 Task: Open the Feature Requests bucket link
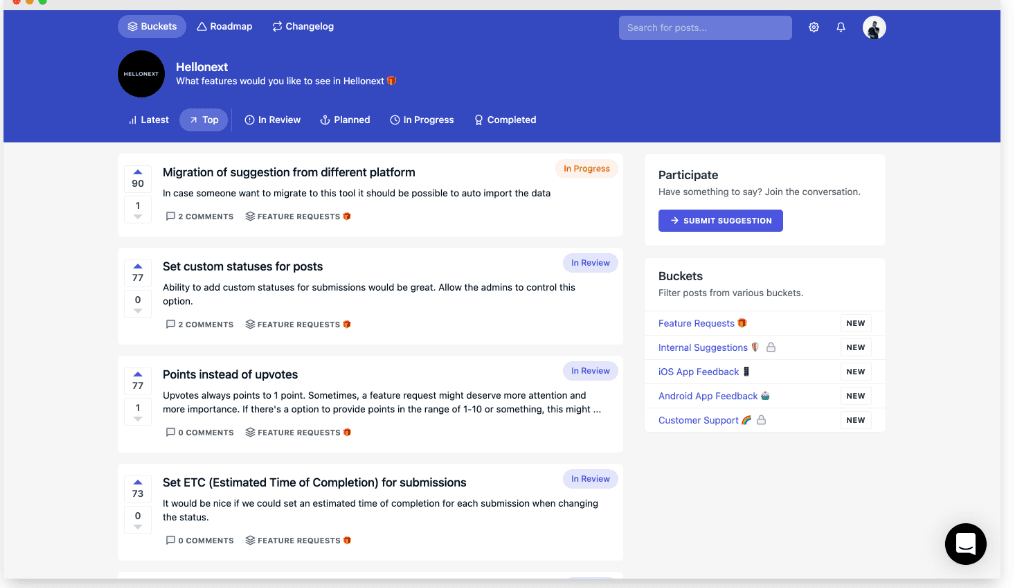(x=702, y=323)
